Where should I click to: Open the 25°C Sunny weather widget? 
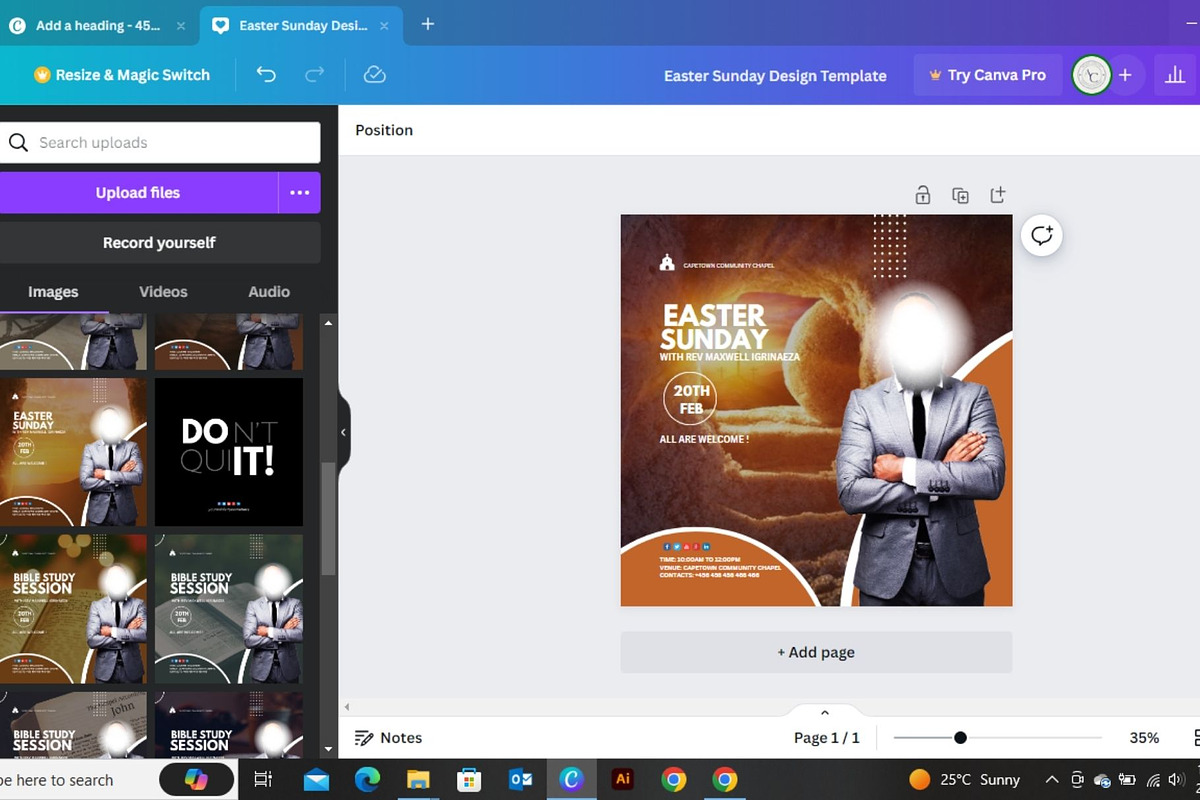click(964, 779)
